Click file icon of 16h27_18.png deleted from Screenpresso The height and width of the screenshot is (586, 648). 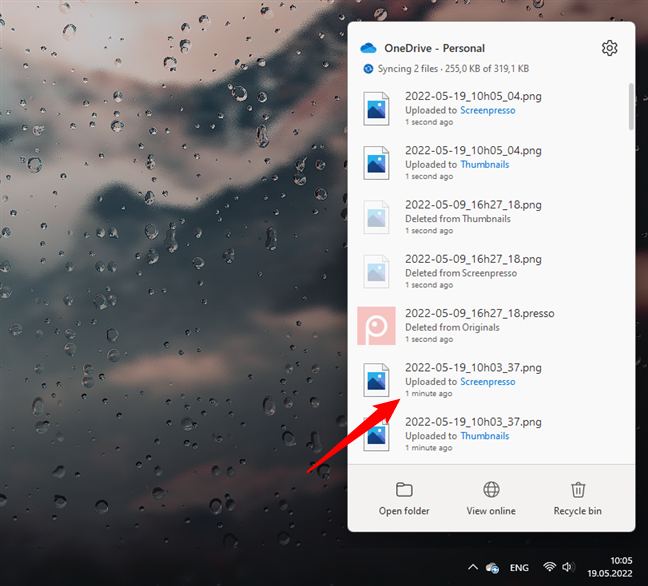pos(376,272)
